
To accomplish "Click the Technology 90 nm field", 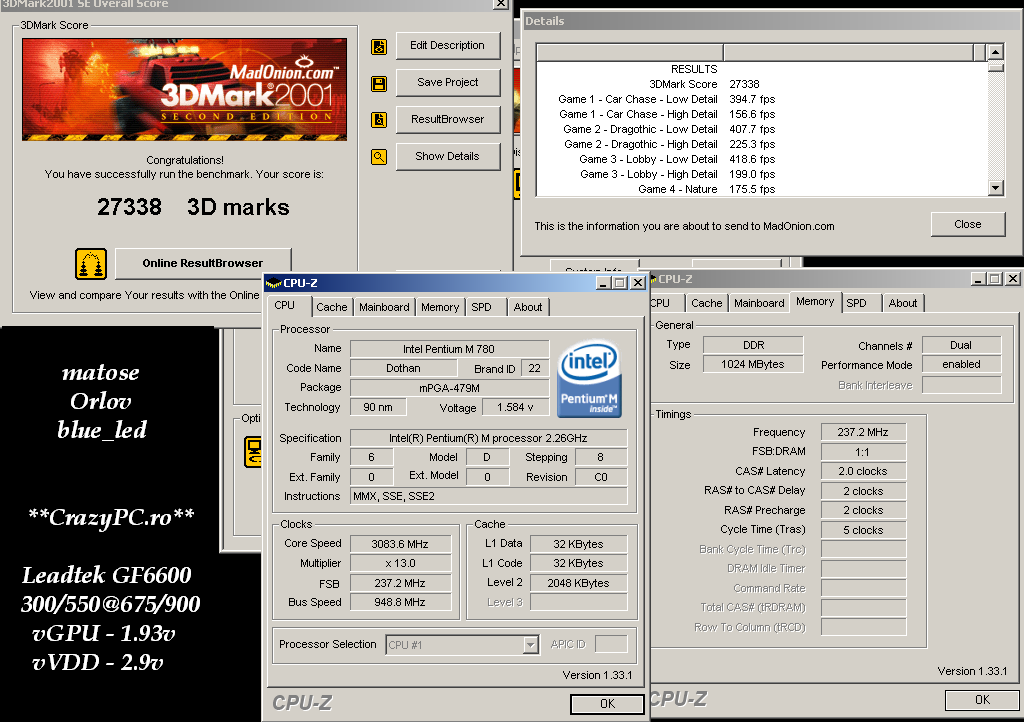I will [x=378, y=407].
